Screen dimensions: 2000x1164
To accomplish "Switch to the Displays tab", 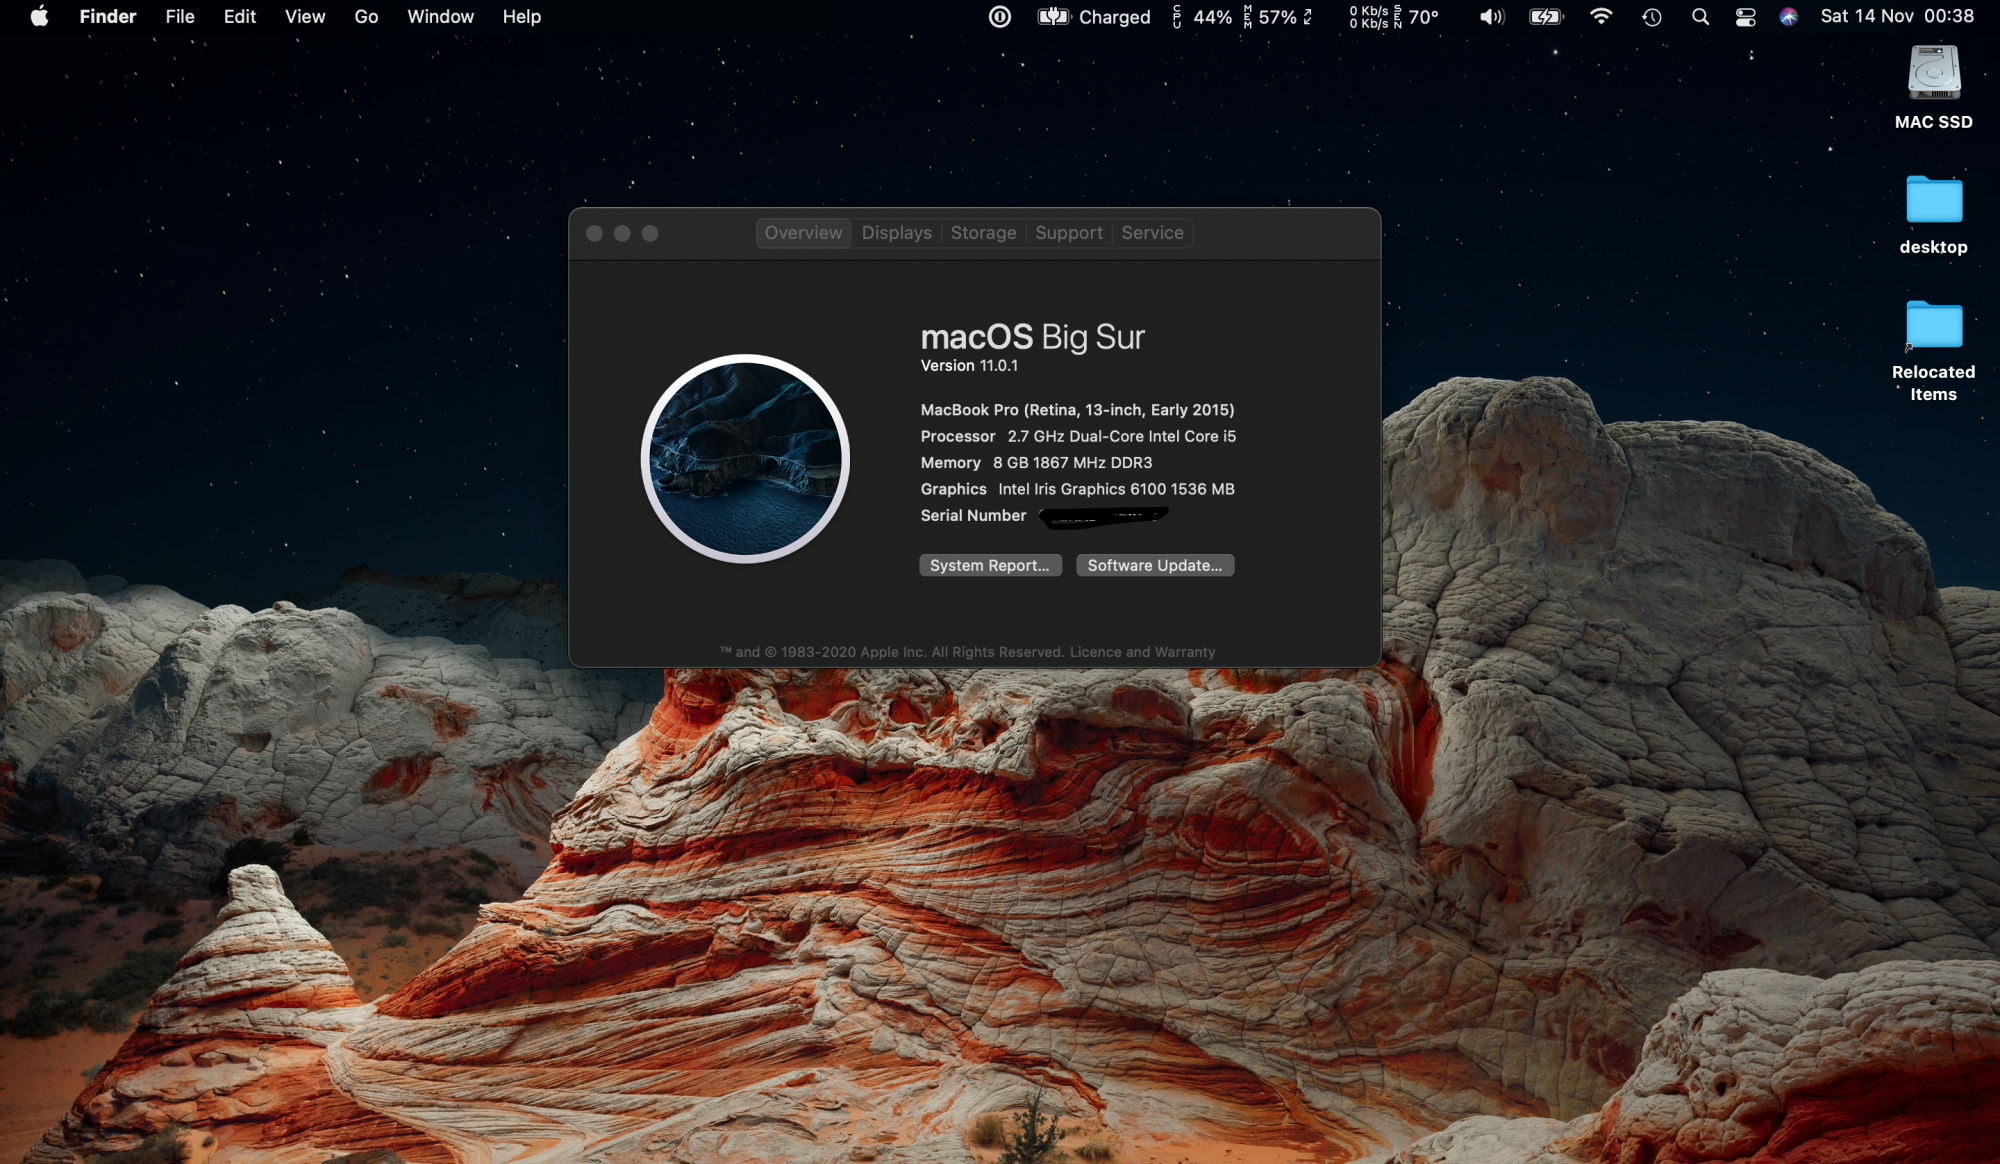I will point(896,233).
